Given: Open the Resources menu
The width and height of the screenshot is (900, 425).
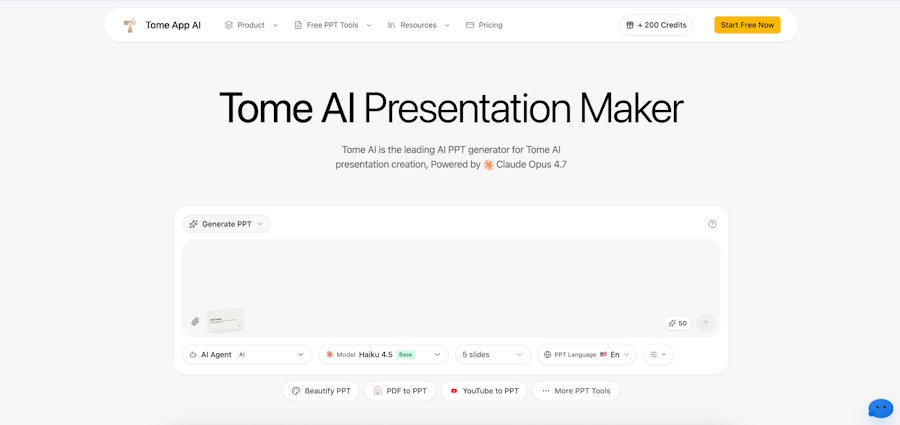Looking at the screenshot, I should pos(418,25).
